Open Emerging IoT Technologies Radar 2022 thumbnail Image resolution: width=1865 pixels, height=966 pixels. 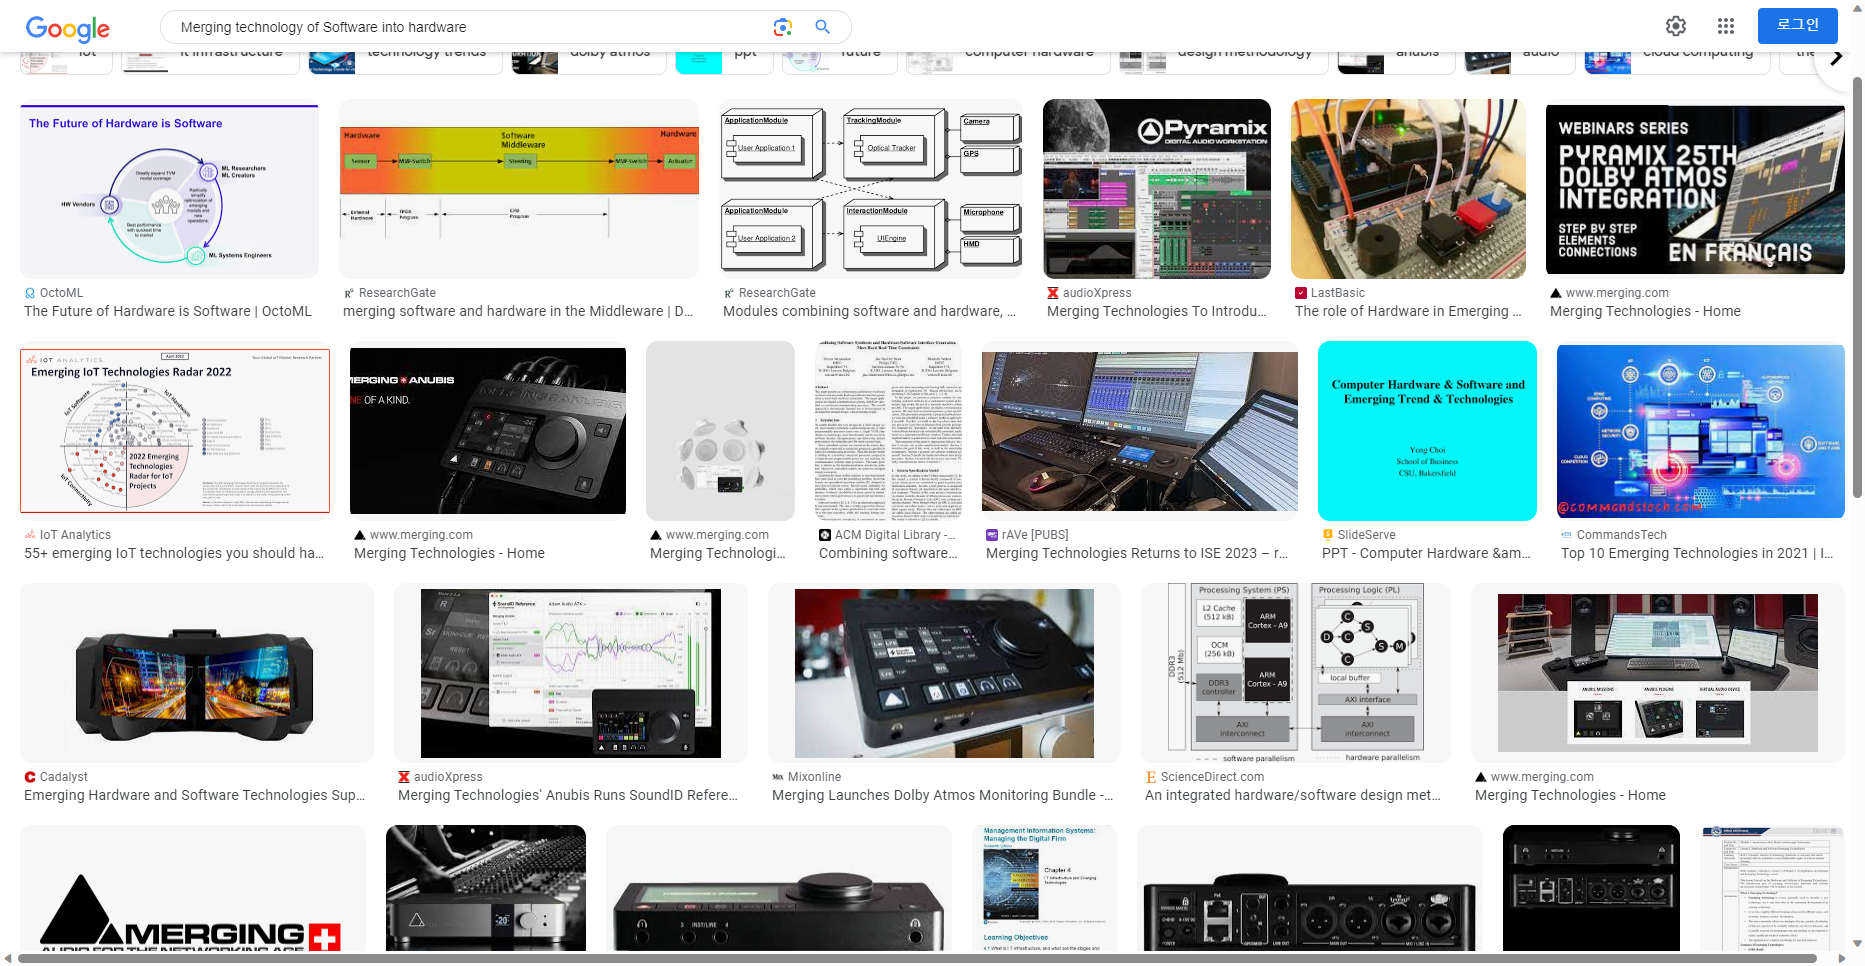175,431
